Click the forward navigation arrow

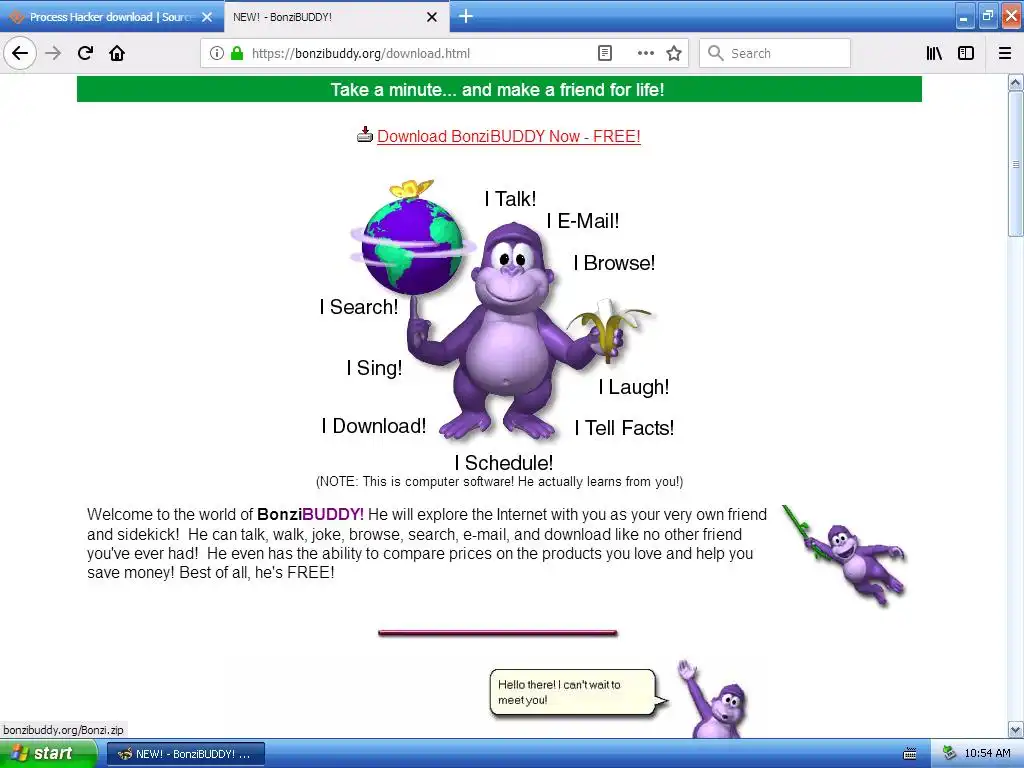[x=53, y=53]
